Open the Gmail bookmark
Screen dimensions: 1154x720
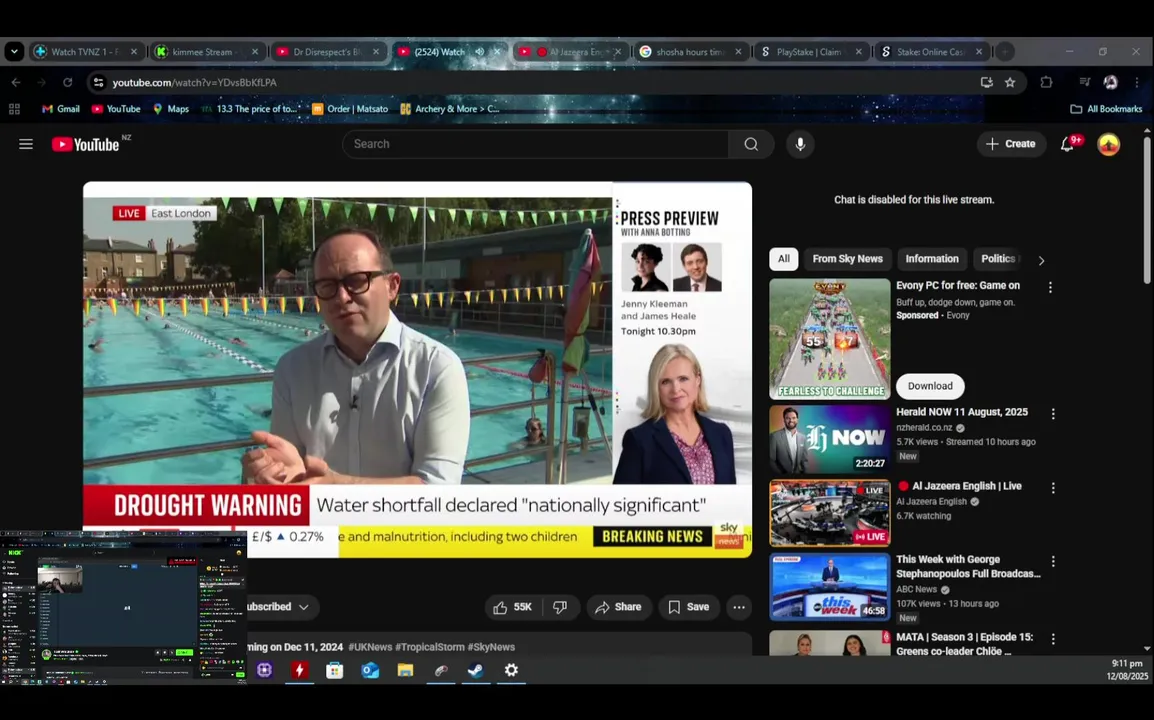60,109
